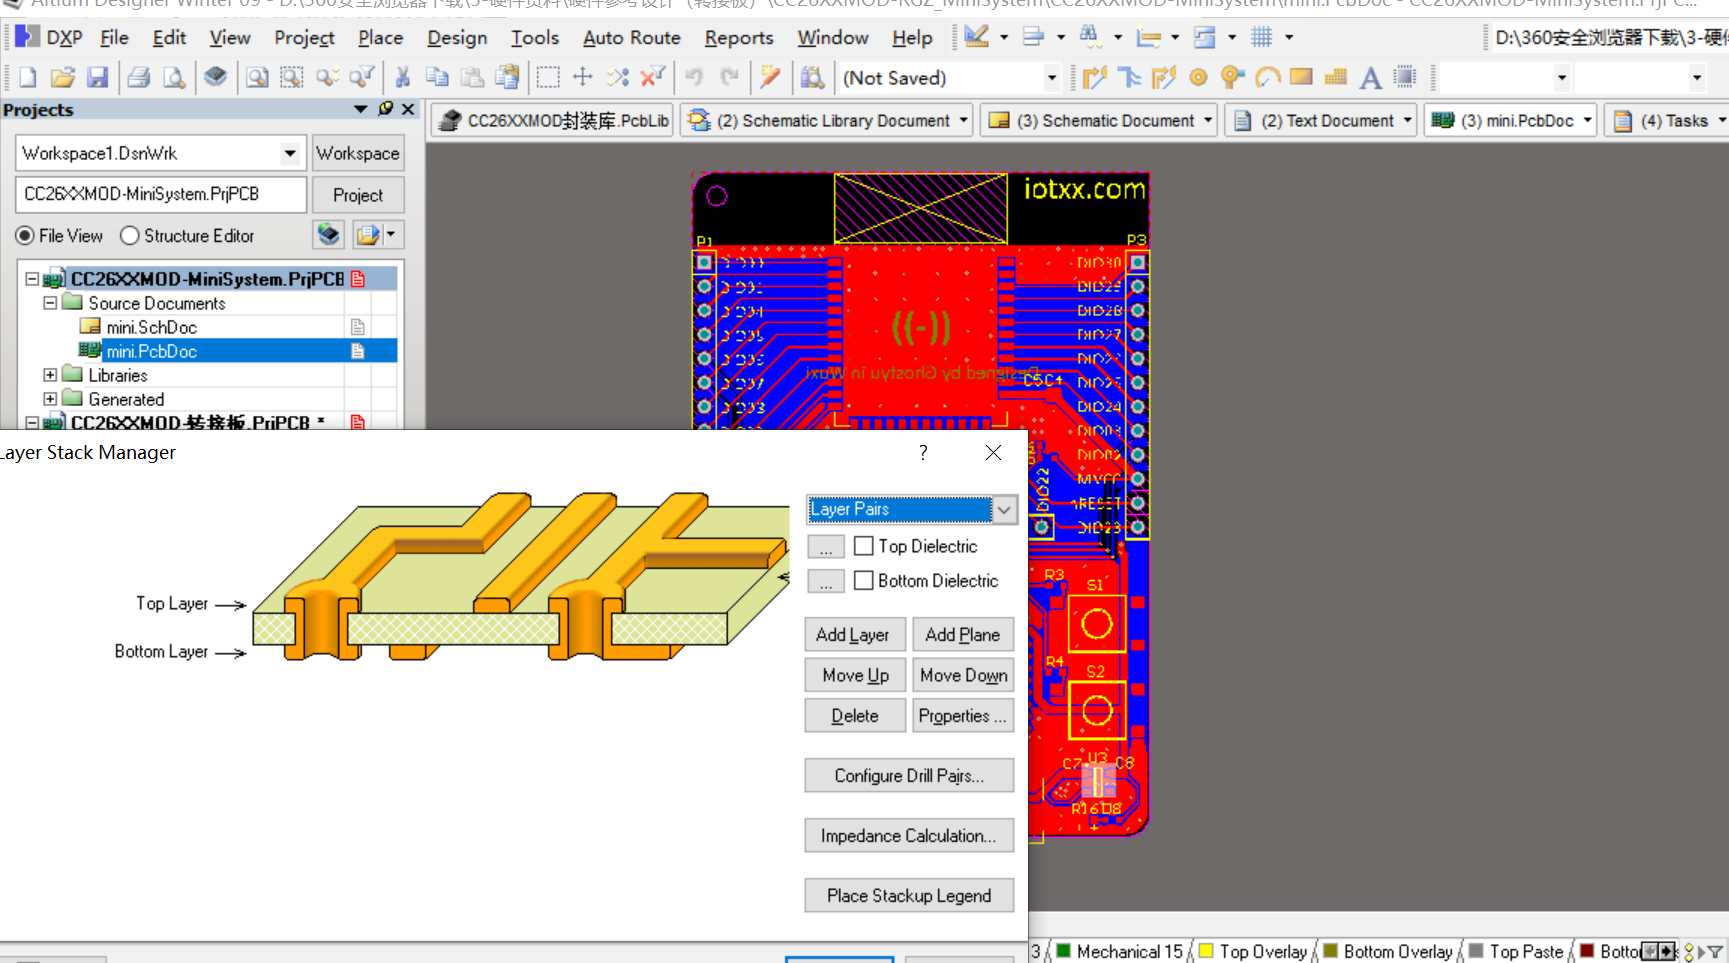
Task: Select the Place String text tool
Action: point(1370,77)
